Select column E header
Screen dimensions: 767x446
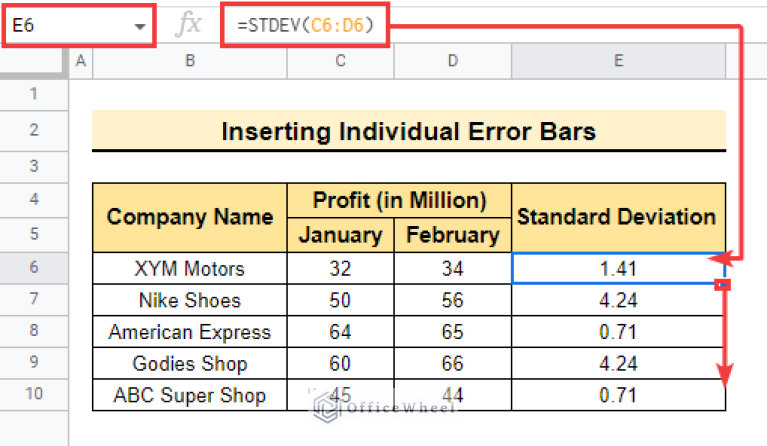(x=618, y=61)
